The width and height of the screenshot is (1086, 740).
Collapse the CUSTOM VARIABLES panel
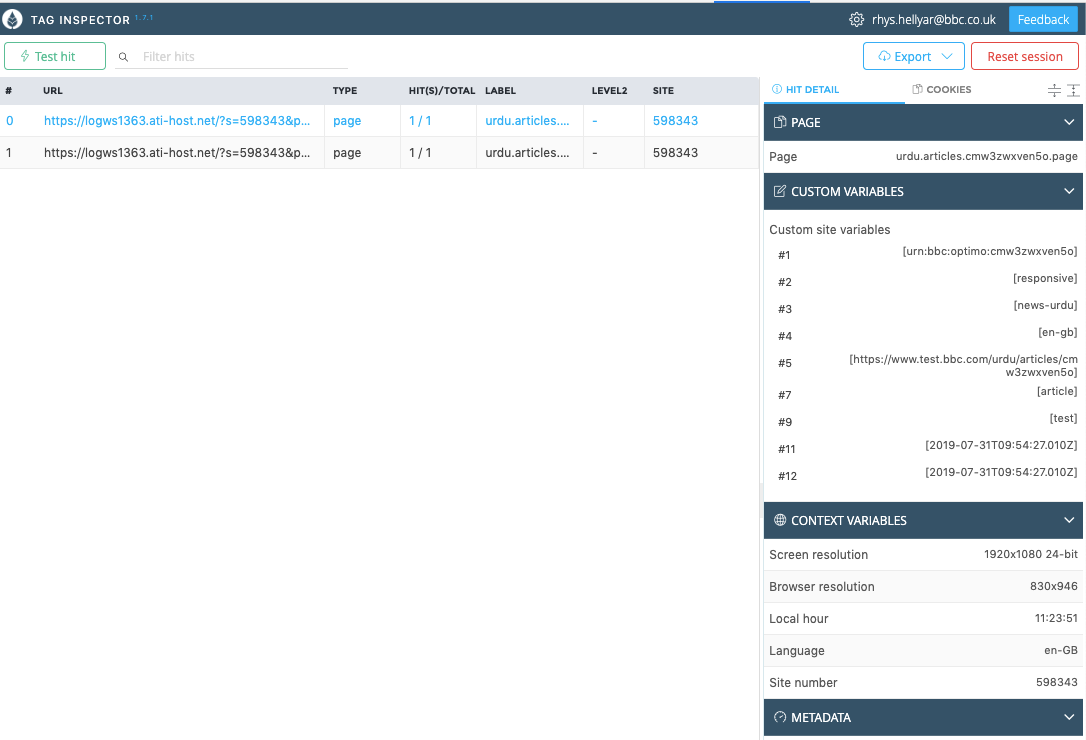click(x=1069, y=191)
